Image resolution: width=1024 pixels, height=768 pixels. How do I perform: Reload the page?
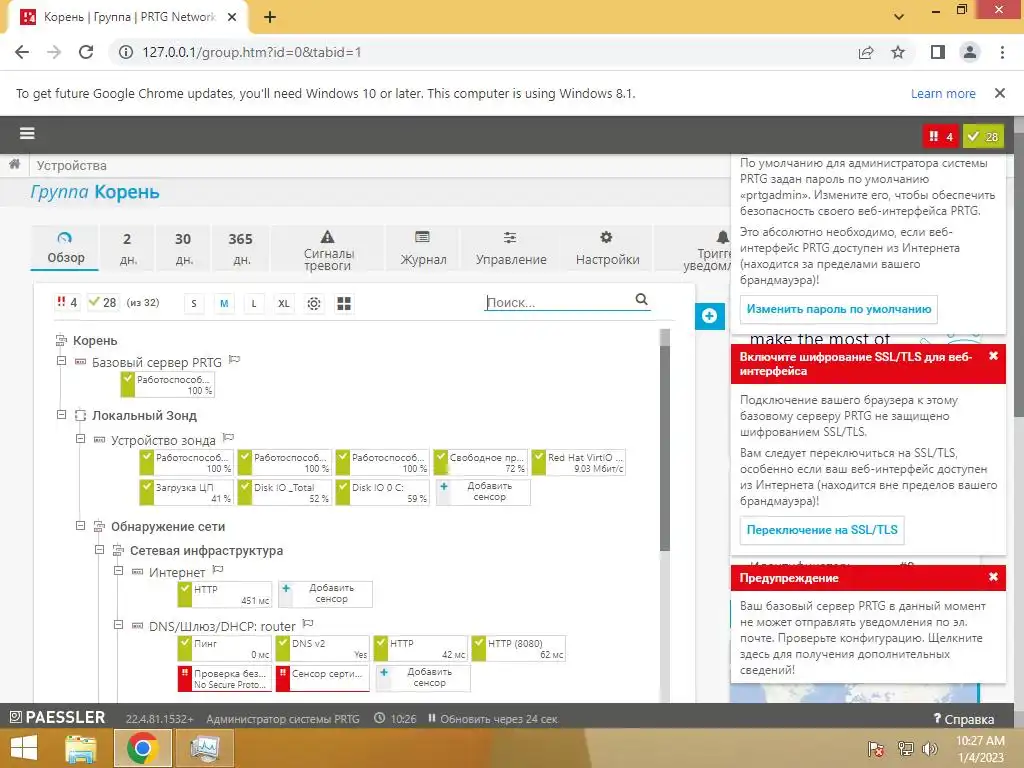tap(86, 52)
